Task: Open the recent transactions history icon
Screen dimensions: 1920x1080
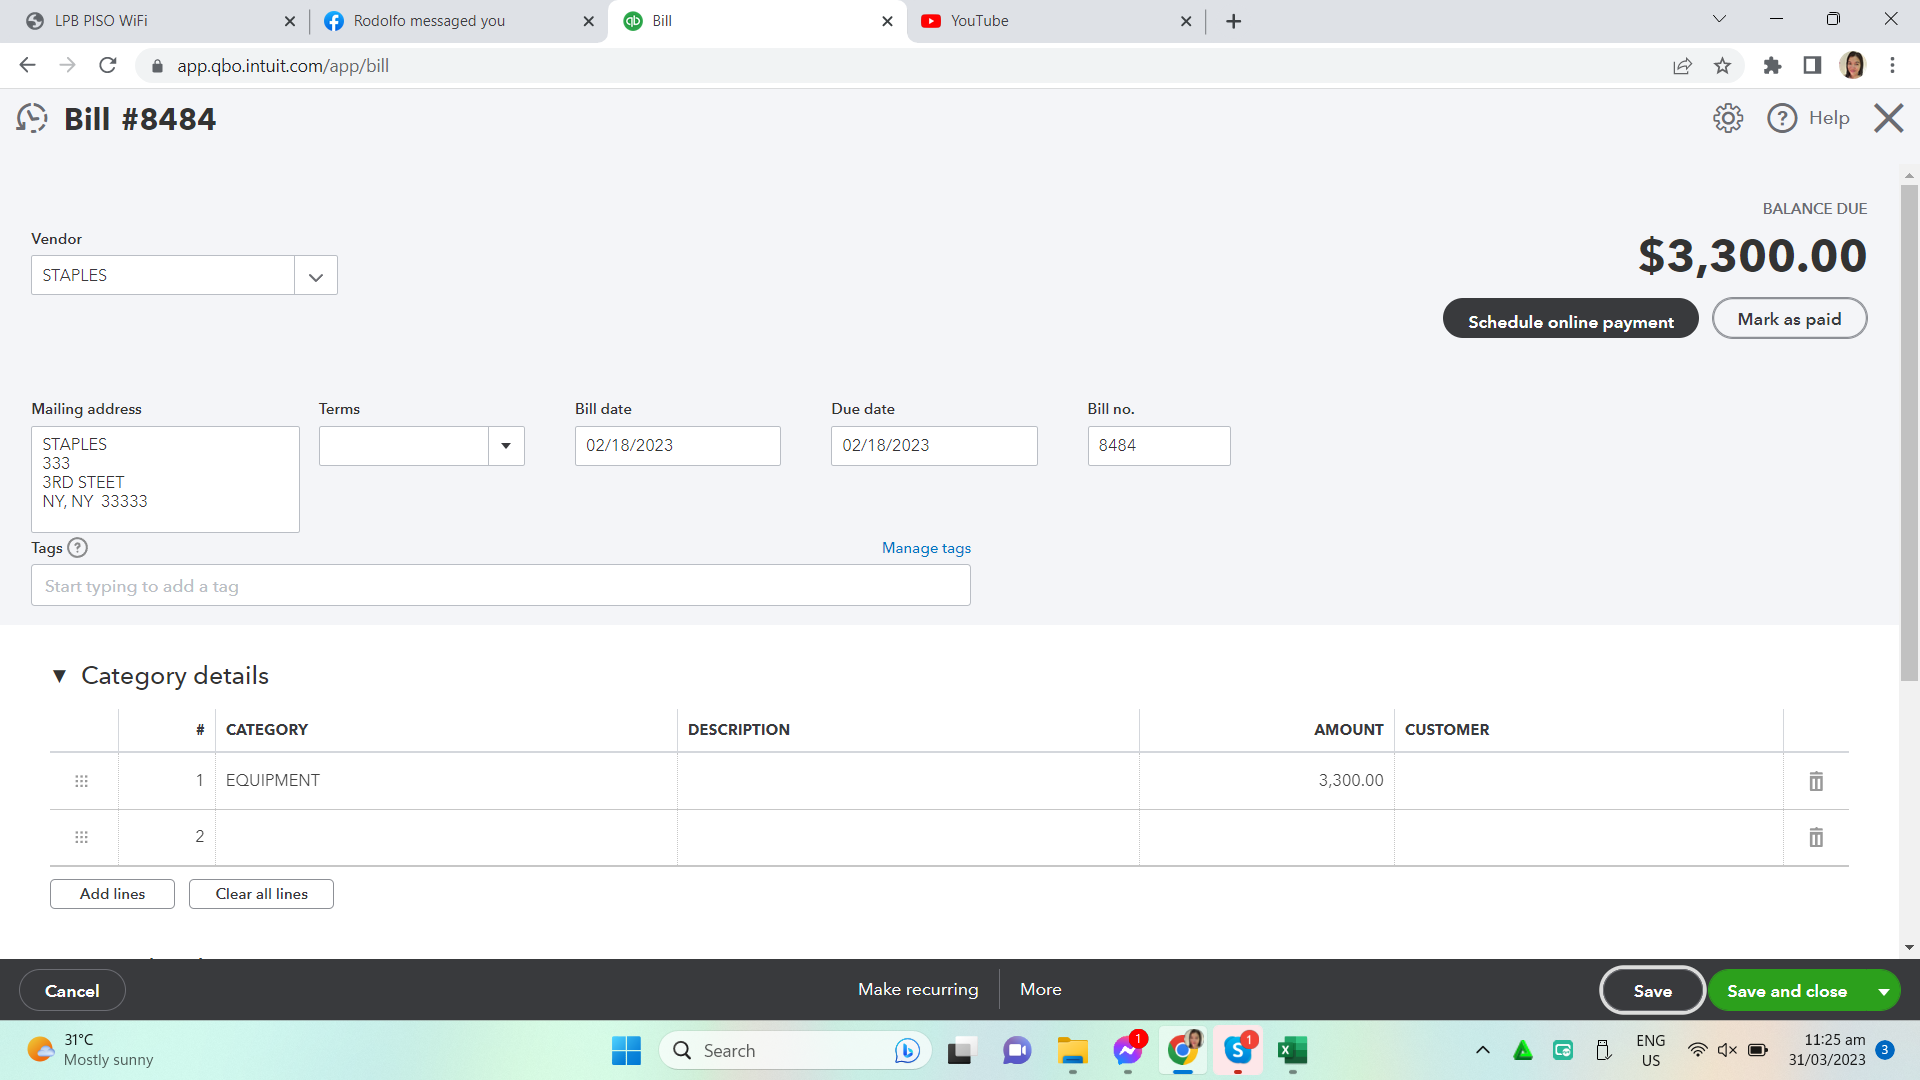Action: [x=32, y=119]
